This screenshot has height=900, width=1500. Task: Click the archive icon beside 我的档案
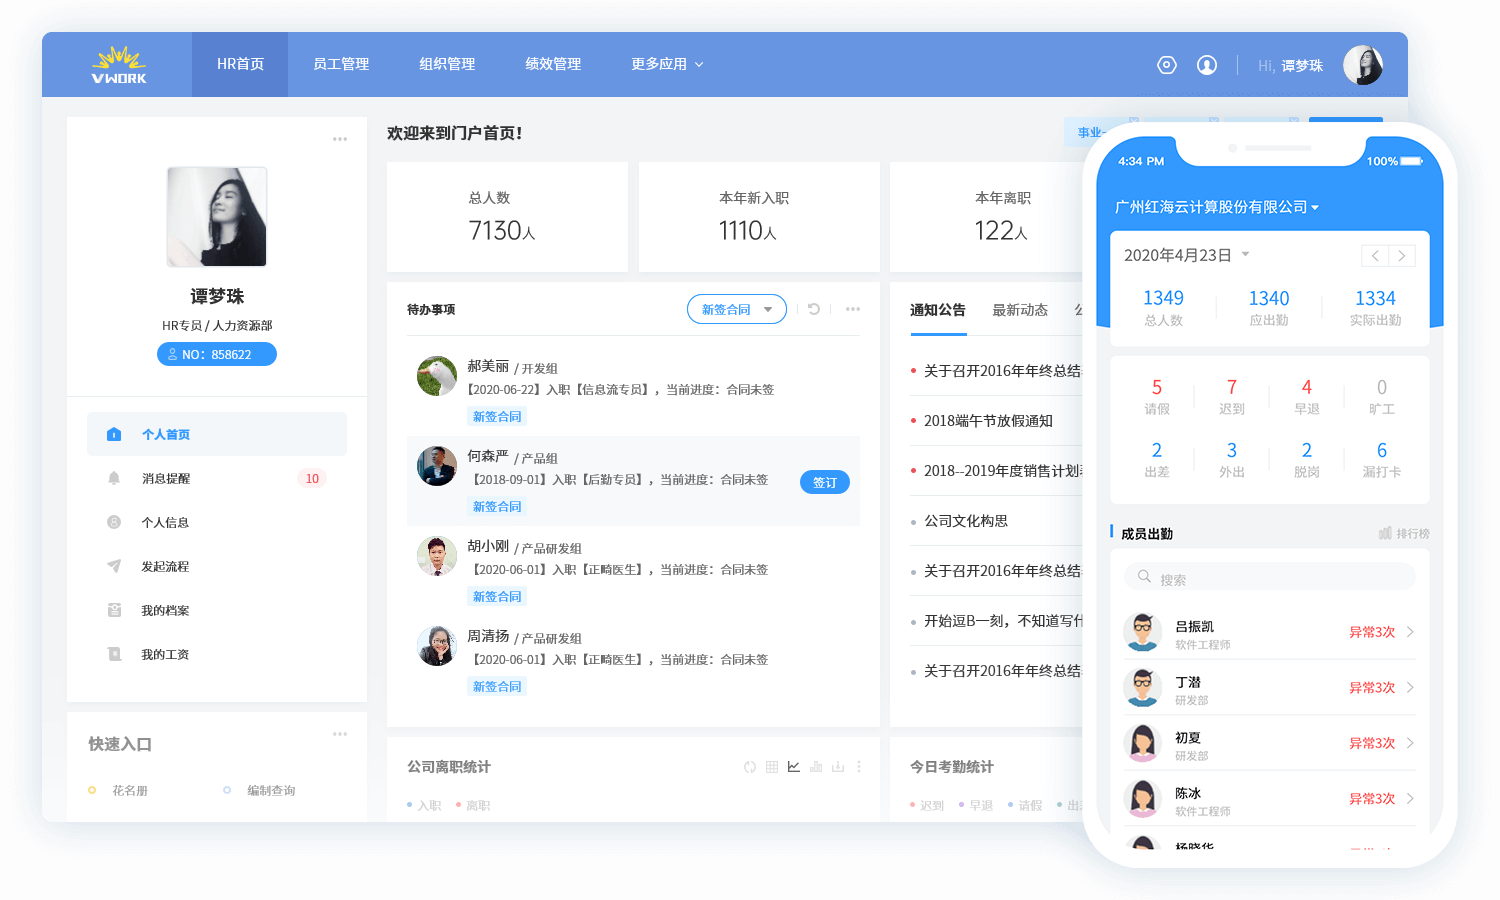pos(114,610)
